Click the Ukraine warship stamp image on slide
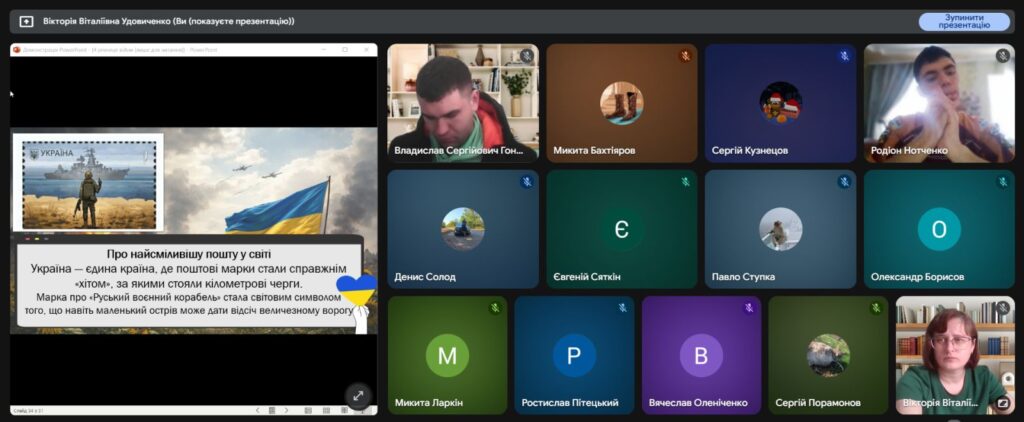1024x422 pixels. click(89, 181)
